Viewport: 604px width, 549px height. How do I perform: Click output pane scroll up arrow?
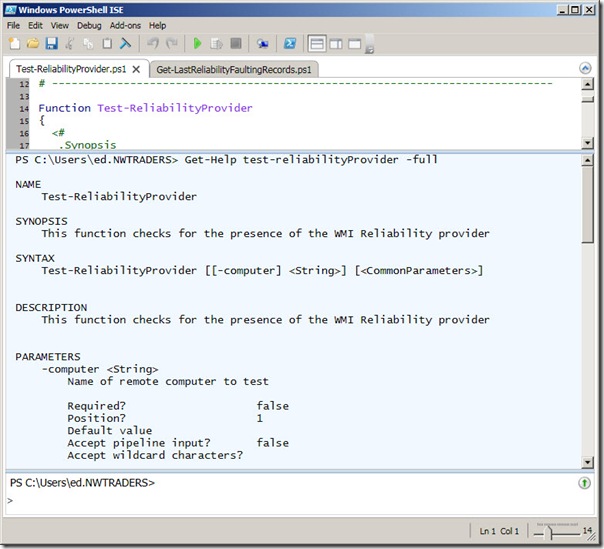click(x=587, y=160)
